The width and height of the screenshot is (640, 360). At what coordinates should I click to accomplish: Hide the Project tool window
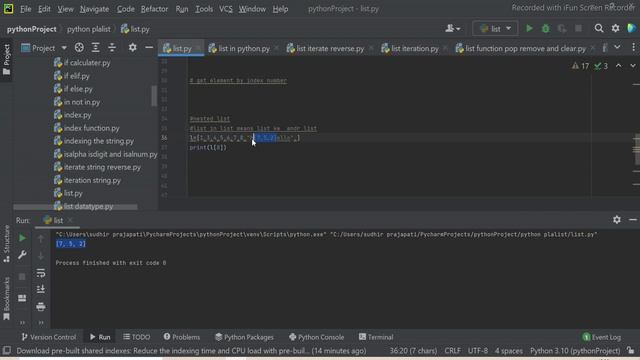pos(149,48)
